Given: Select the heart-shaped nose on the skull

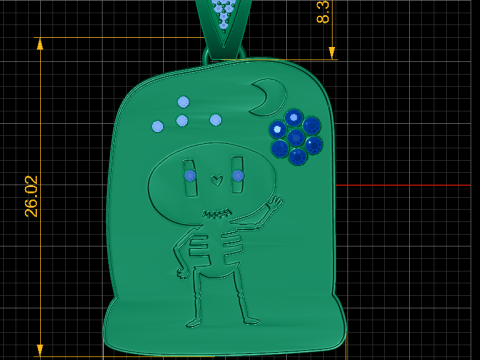Looking at the screenshot, I should pos(217,180).
